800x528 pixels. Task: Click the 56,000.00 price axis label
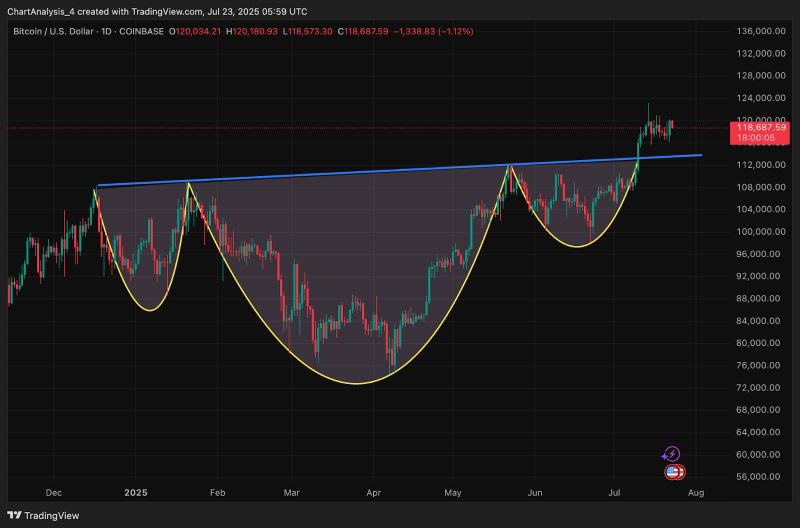(759, 477)
